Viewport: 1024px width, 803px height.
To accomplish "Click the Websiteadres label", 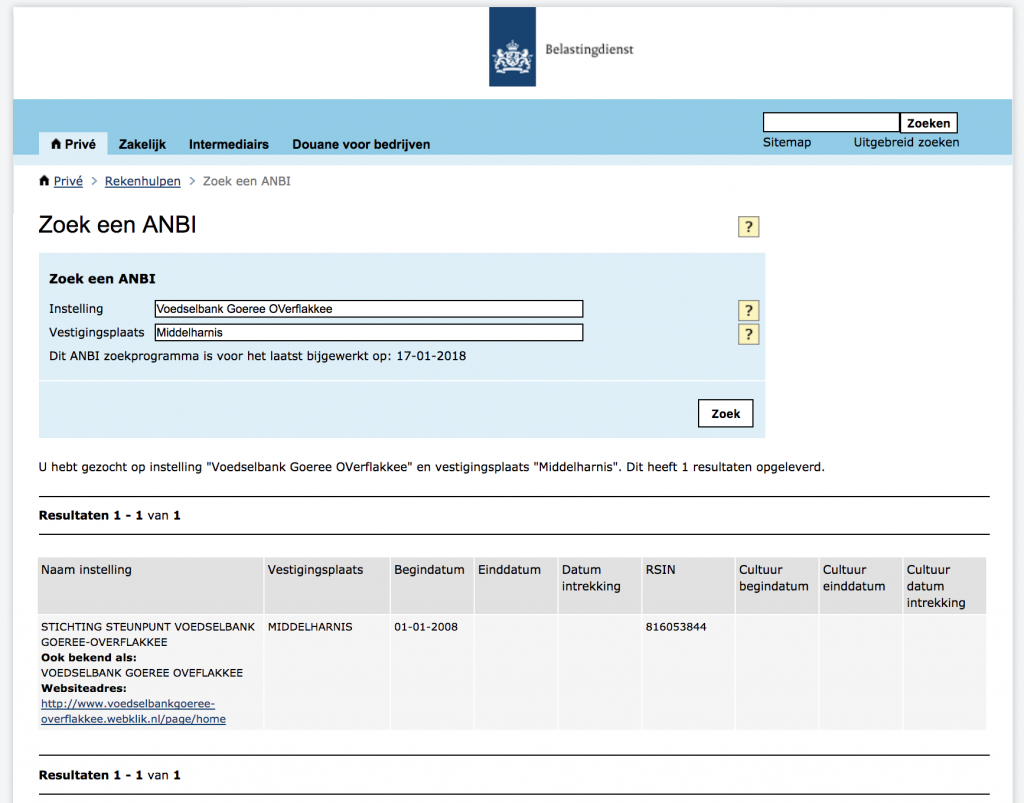I will pyautogui.click(x=84, y=688).
